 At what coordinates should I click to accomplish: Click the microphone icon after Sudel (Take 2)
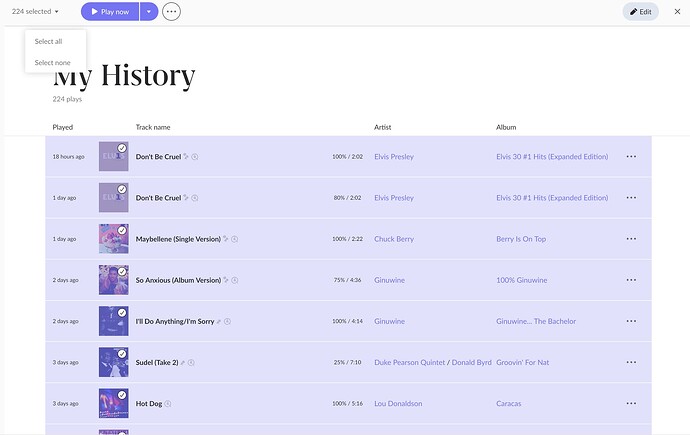pyautogui.click(x=183, y=363)
